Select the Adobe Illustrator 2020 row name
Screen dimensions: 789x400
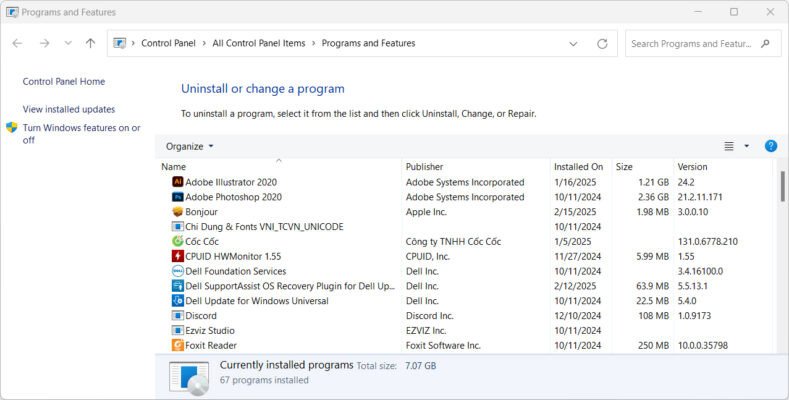231,182
